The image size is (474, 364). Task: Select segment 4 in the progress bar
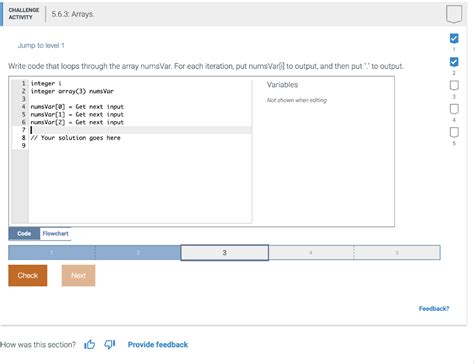coord(311,253)
